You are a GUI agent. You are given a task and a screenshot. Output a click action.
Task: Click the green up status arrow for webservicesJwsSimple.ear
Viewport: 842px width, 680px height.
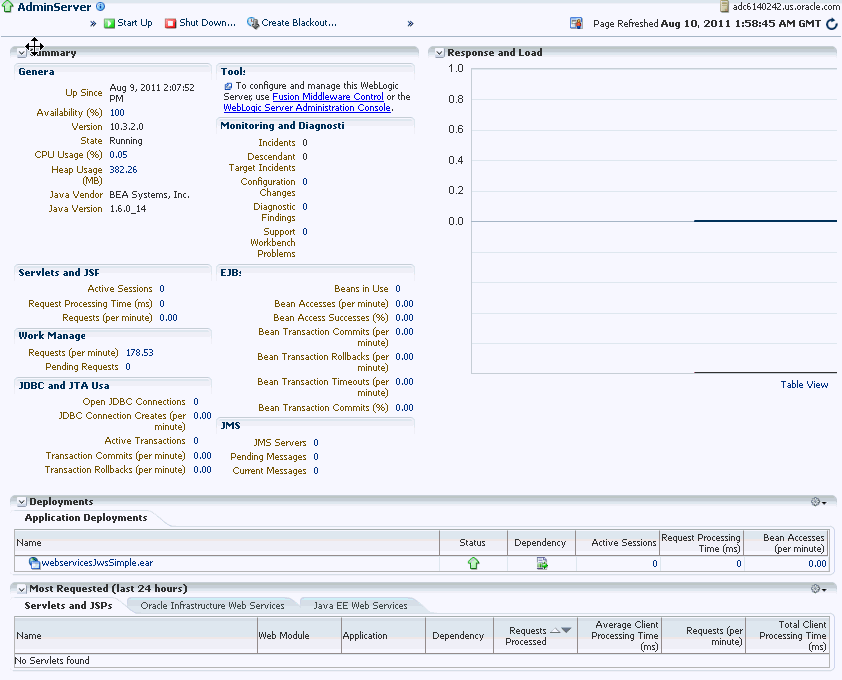[x=473, y=563]
